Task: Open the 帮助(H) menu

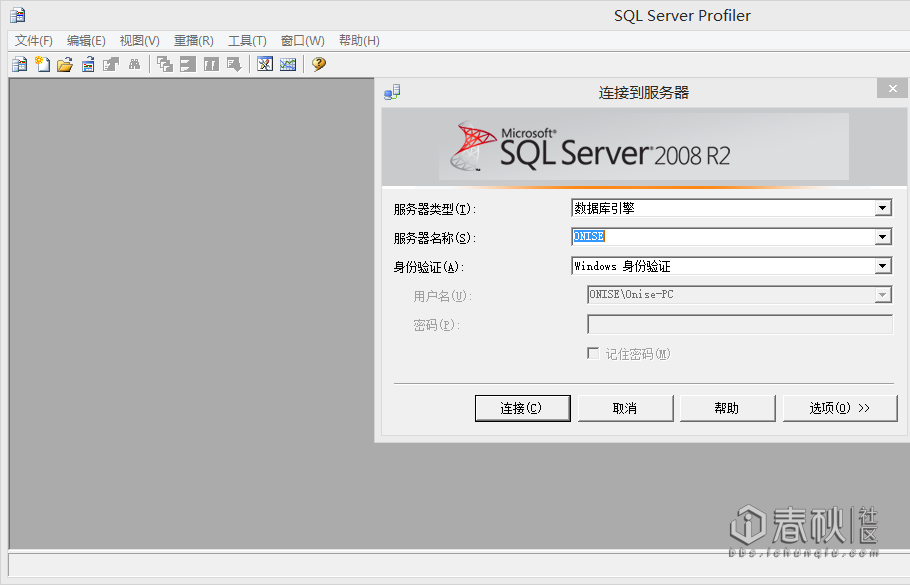Action: [359, 41]
